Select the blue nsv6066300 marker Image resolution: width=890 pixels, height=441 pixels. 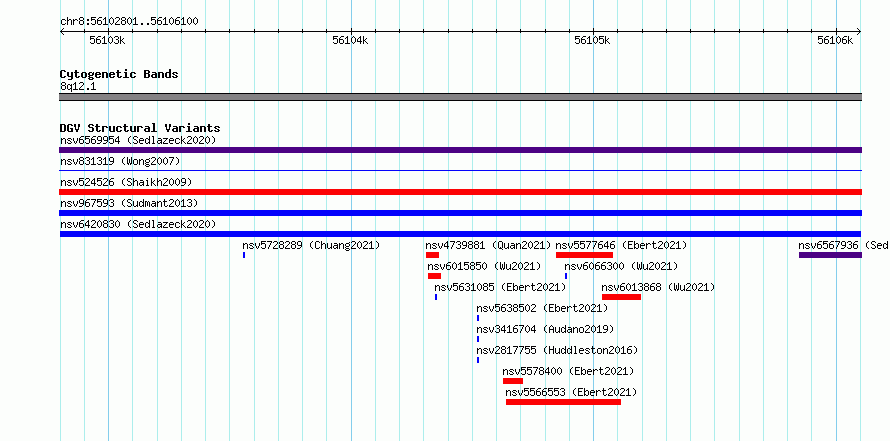coord(566,276)
